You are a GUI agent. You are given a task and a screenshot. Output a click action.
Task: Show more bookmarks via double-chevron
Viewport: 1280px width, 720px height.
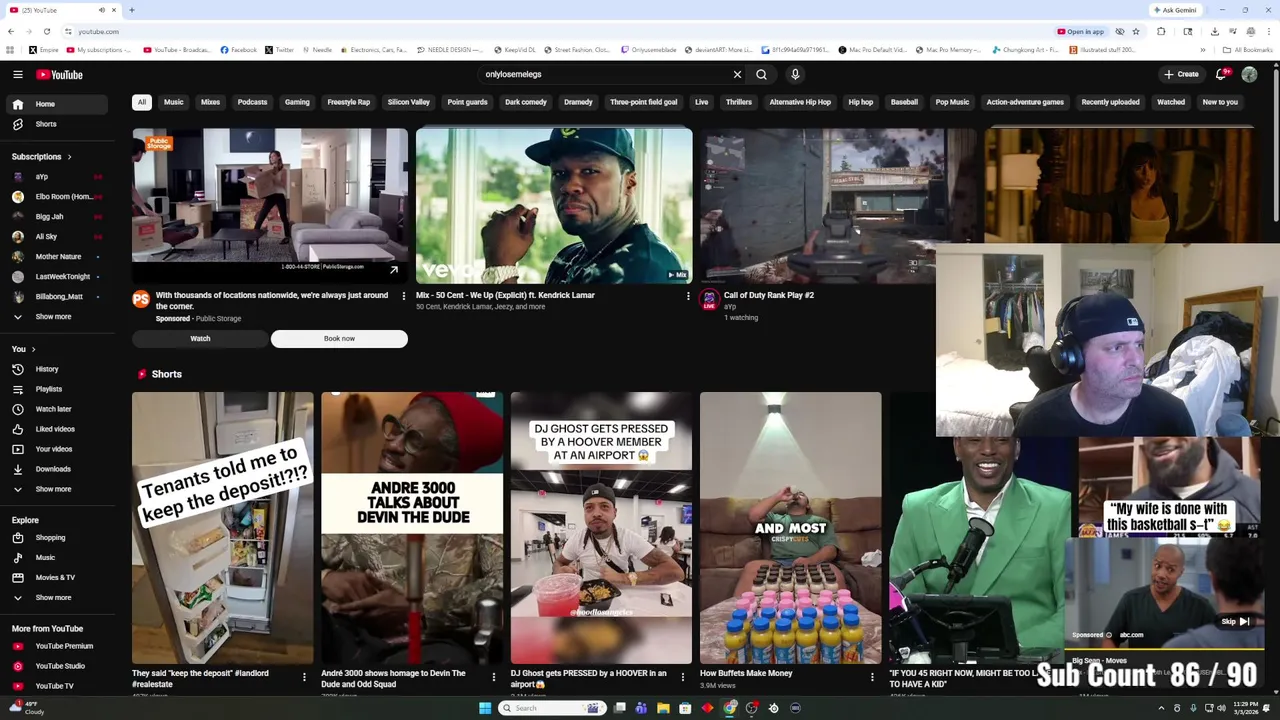coord(1203,50)
